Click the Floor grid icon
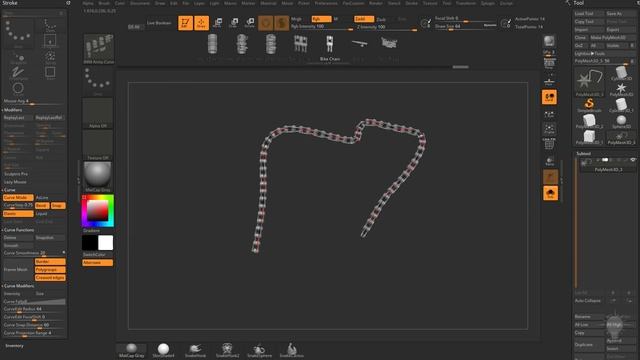Viewport: 640px width, 360px height. [x=549, y=81]
